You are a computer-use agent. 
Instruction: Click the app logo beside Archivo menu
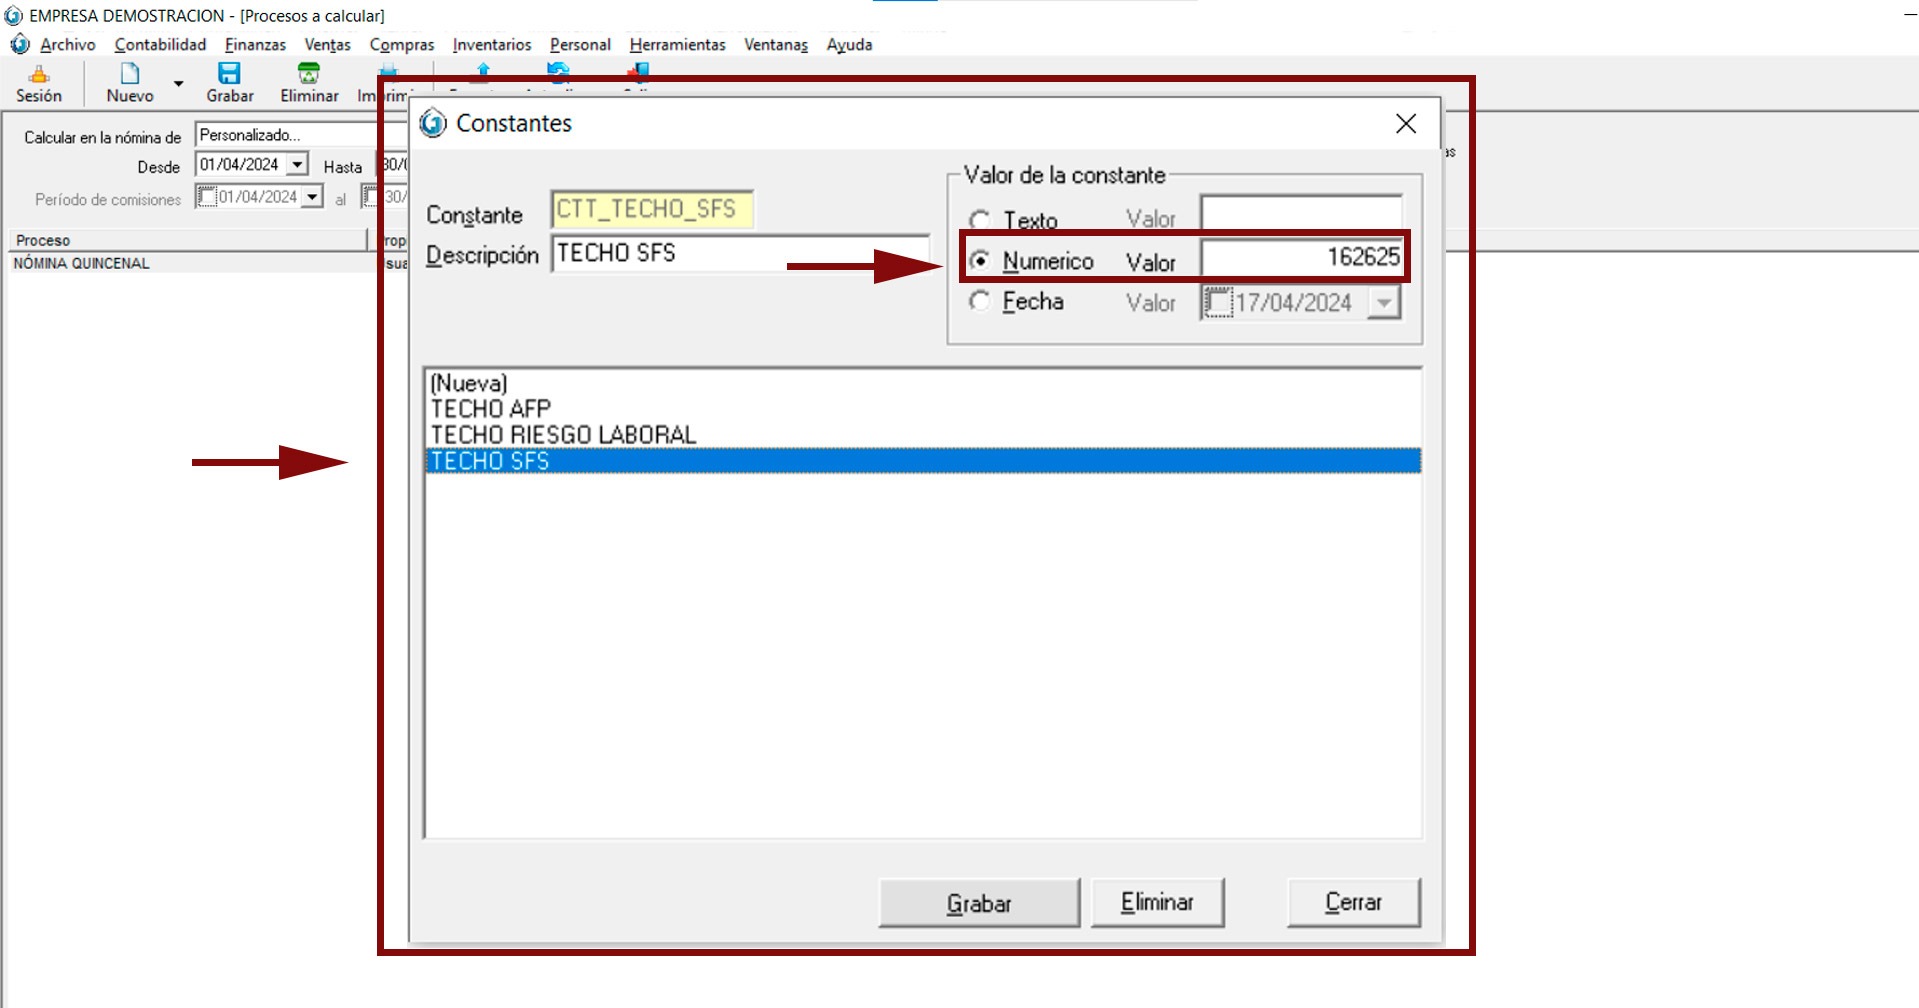point(20,45)
